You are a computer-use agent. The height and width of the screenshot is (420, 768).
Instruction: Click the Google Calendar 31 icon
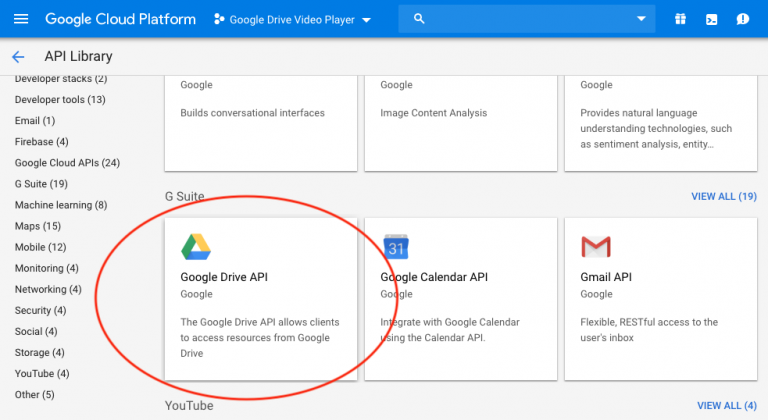[x=396, y=246]
